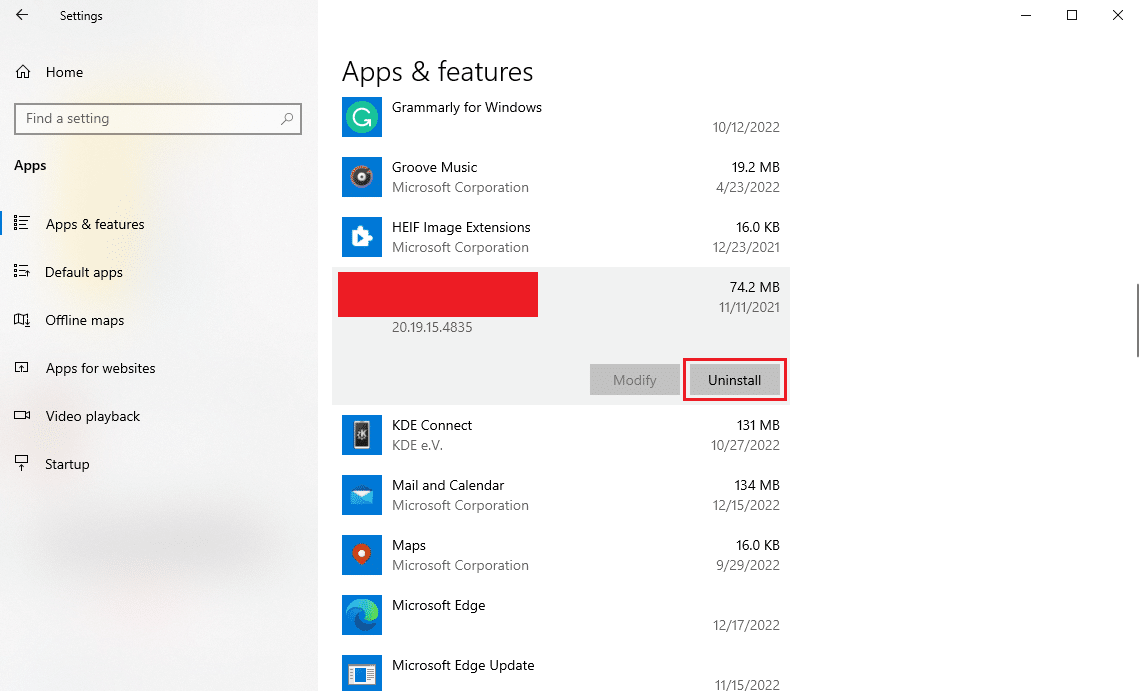Viewport: 1139px width, 691px height.
Task: Expand the Groove Music entry
Action: click(x=560, y=177)
